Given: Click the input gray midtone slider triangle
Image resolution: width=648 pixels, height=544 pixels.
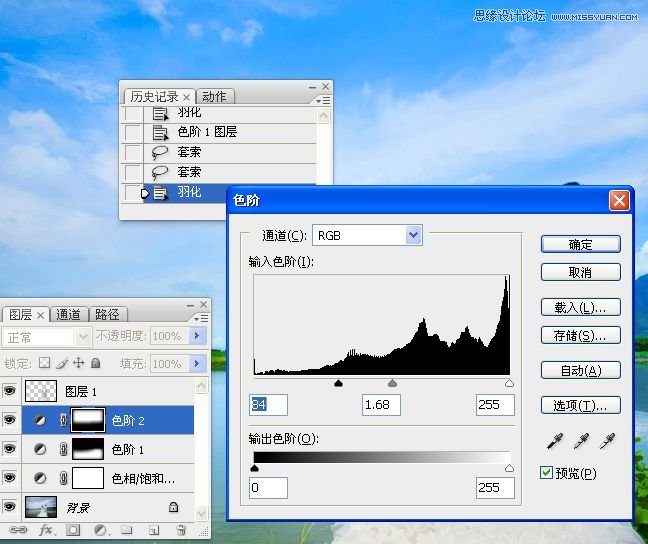Looking at the screenshot, I should tap(392, 383).
